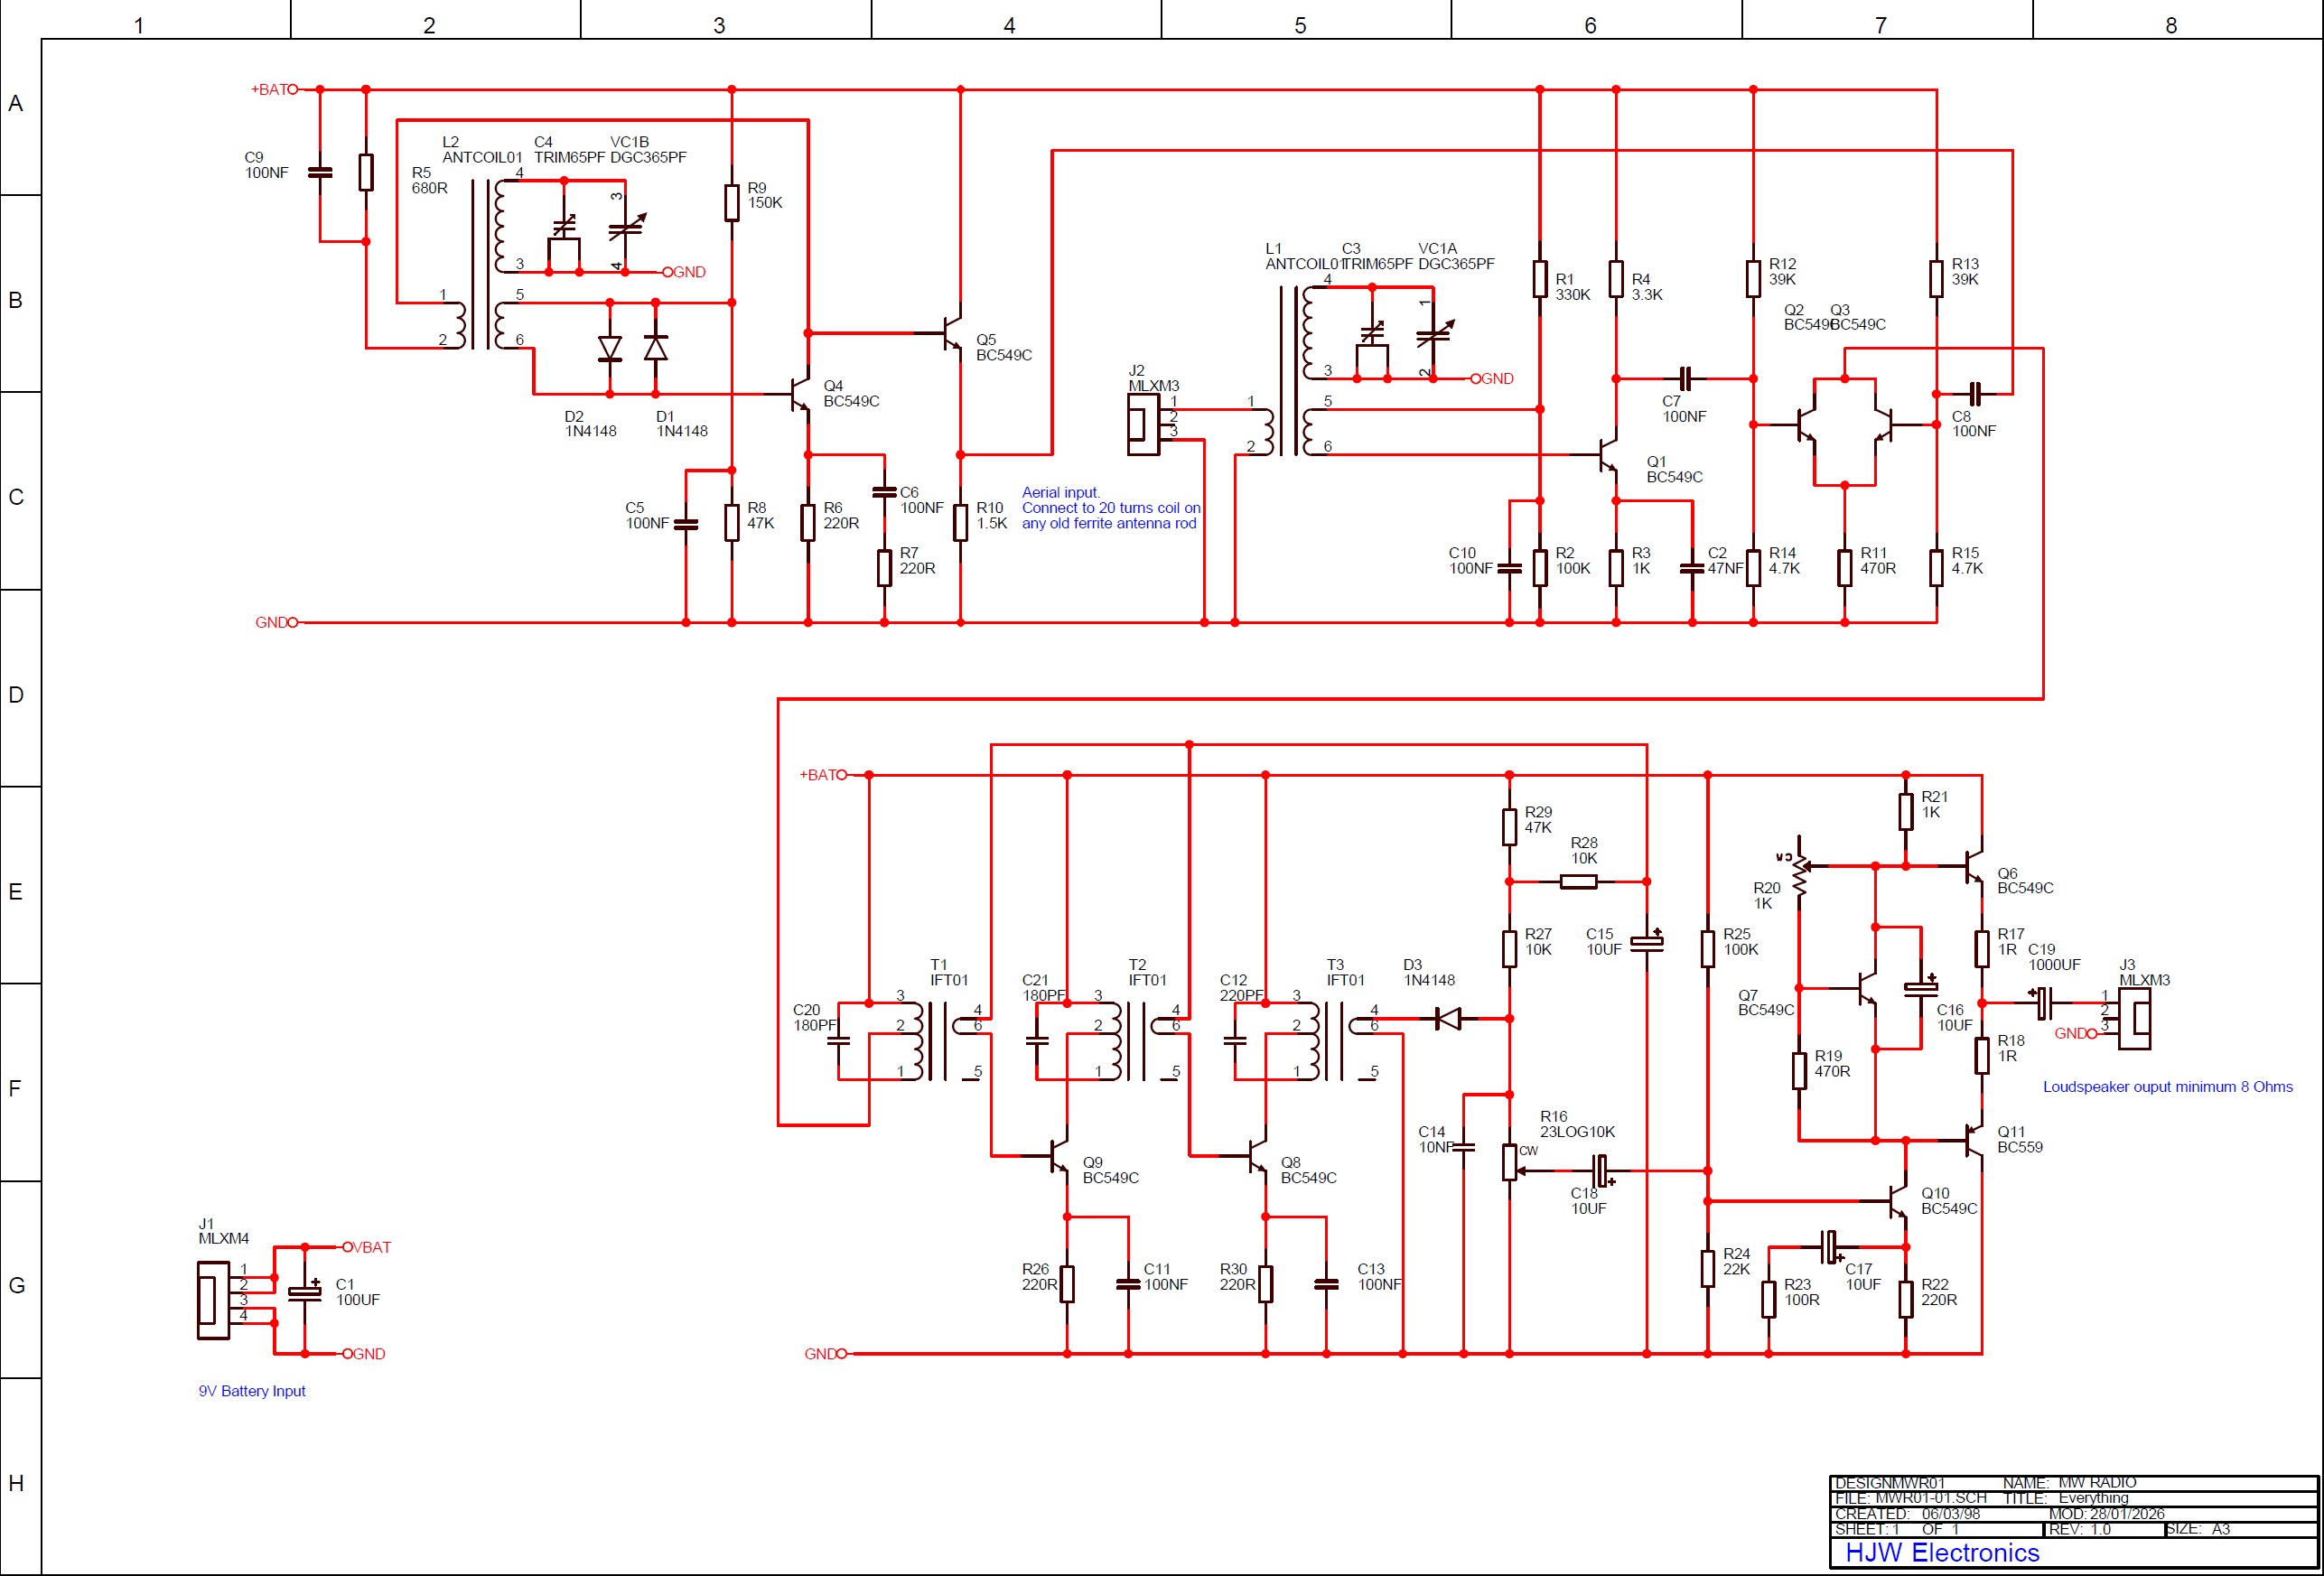Click the VBAT terminal label near J1

(371, 1247)
